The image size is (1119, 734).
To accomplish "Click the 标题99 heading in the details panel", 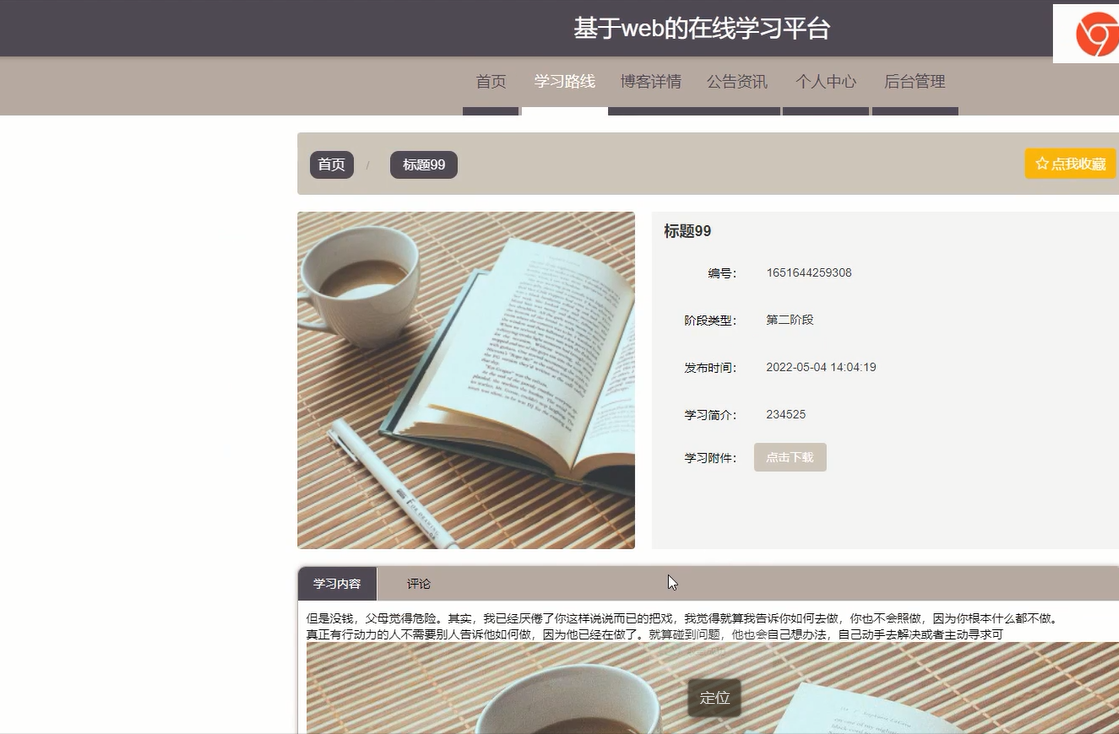I will click(x=687, y=231).
